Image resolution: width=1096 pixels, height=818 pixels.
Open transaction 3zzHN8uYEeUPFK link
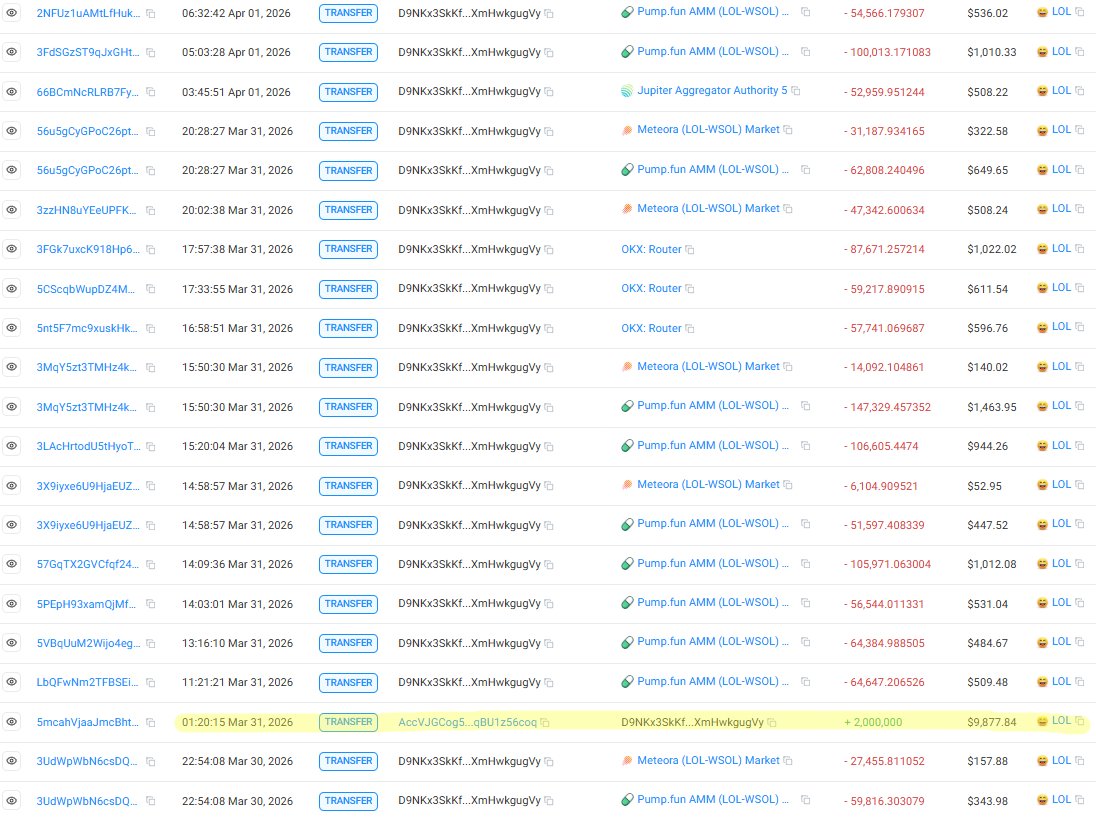(87, 210)
